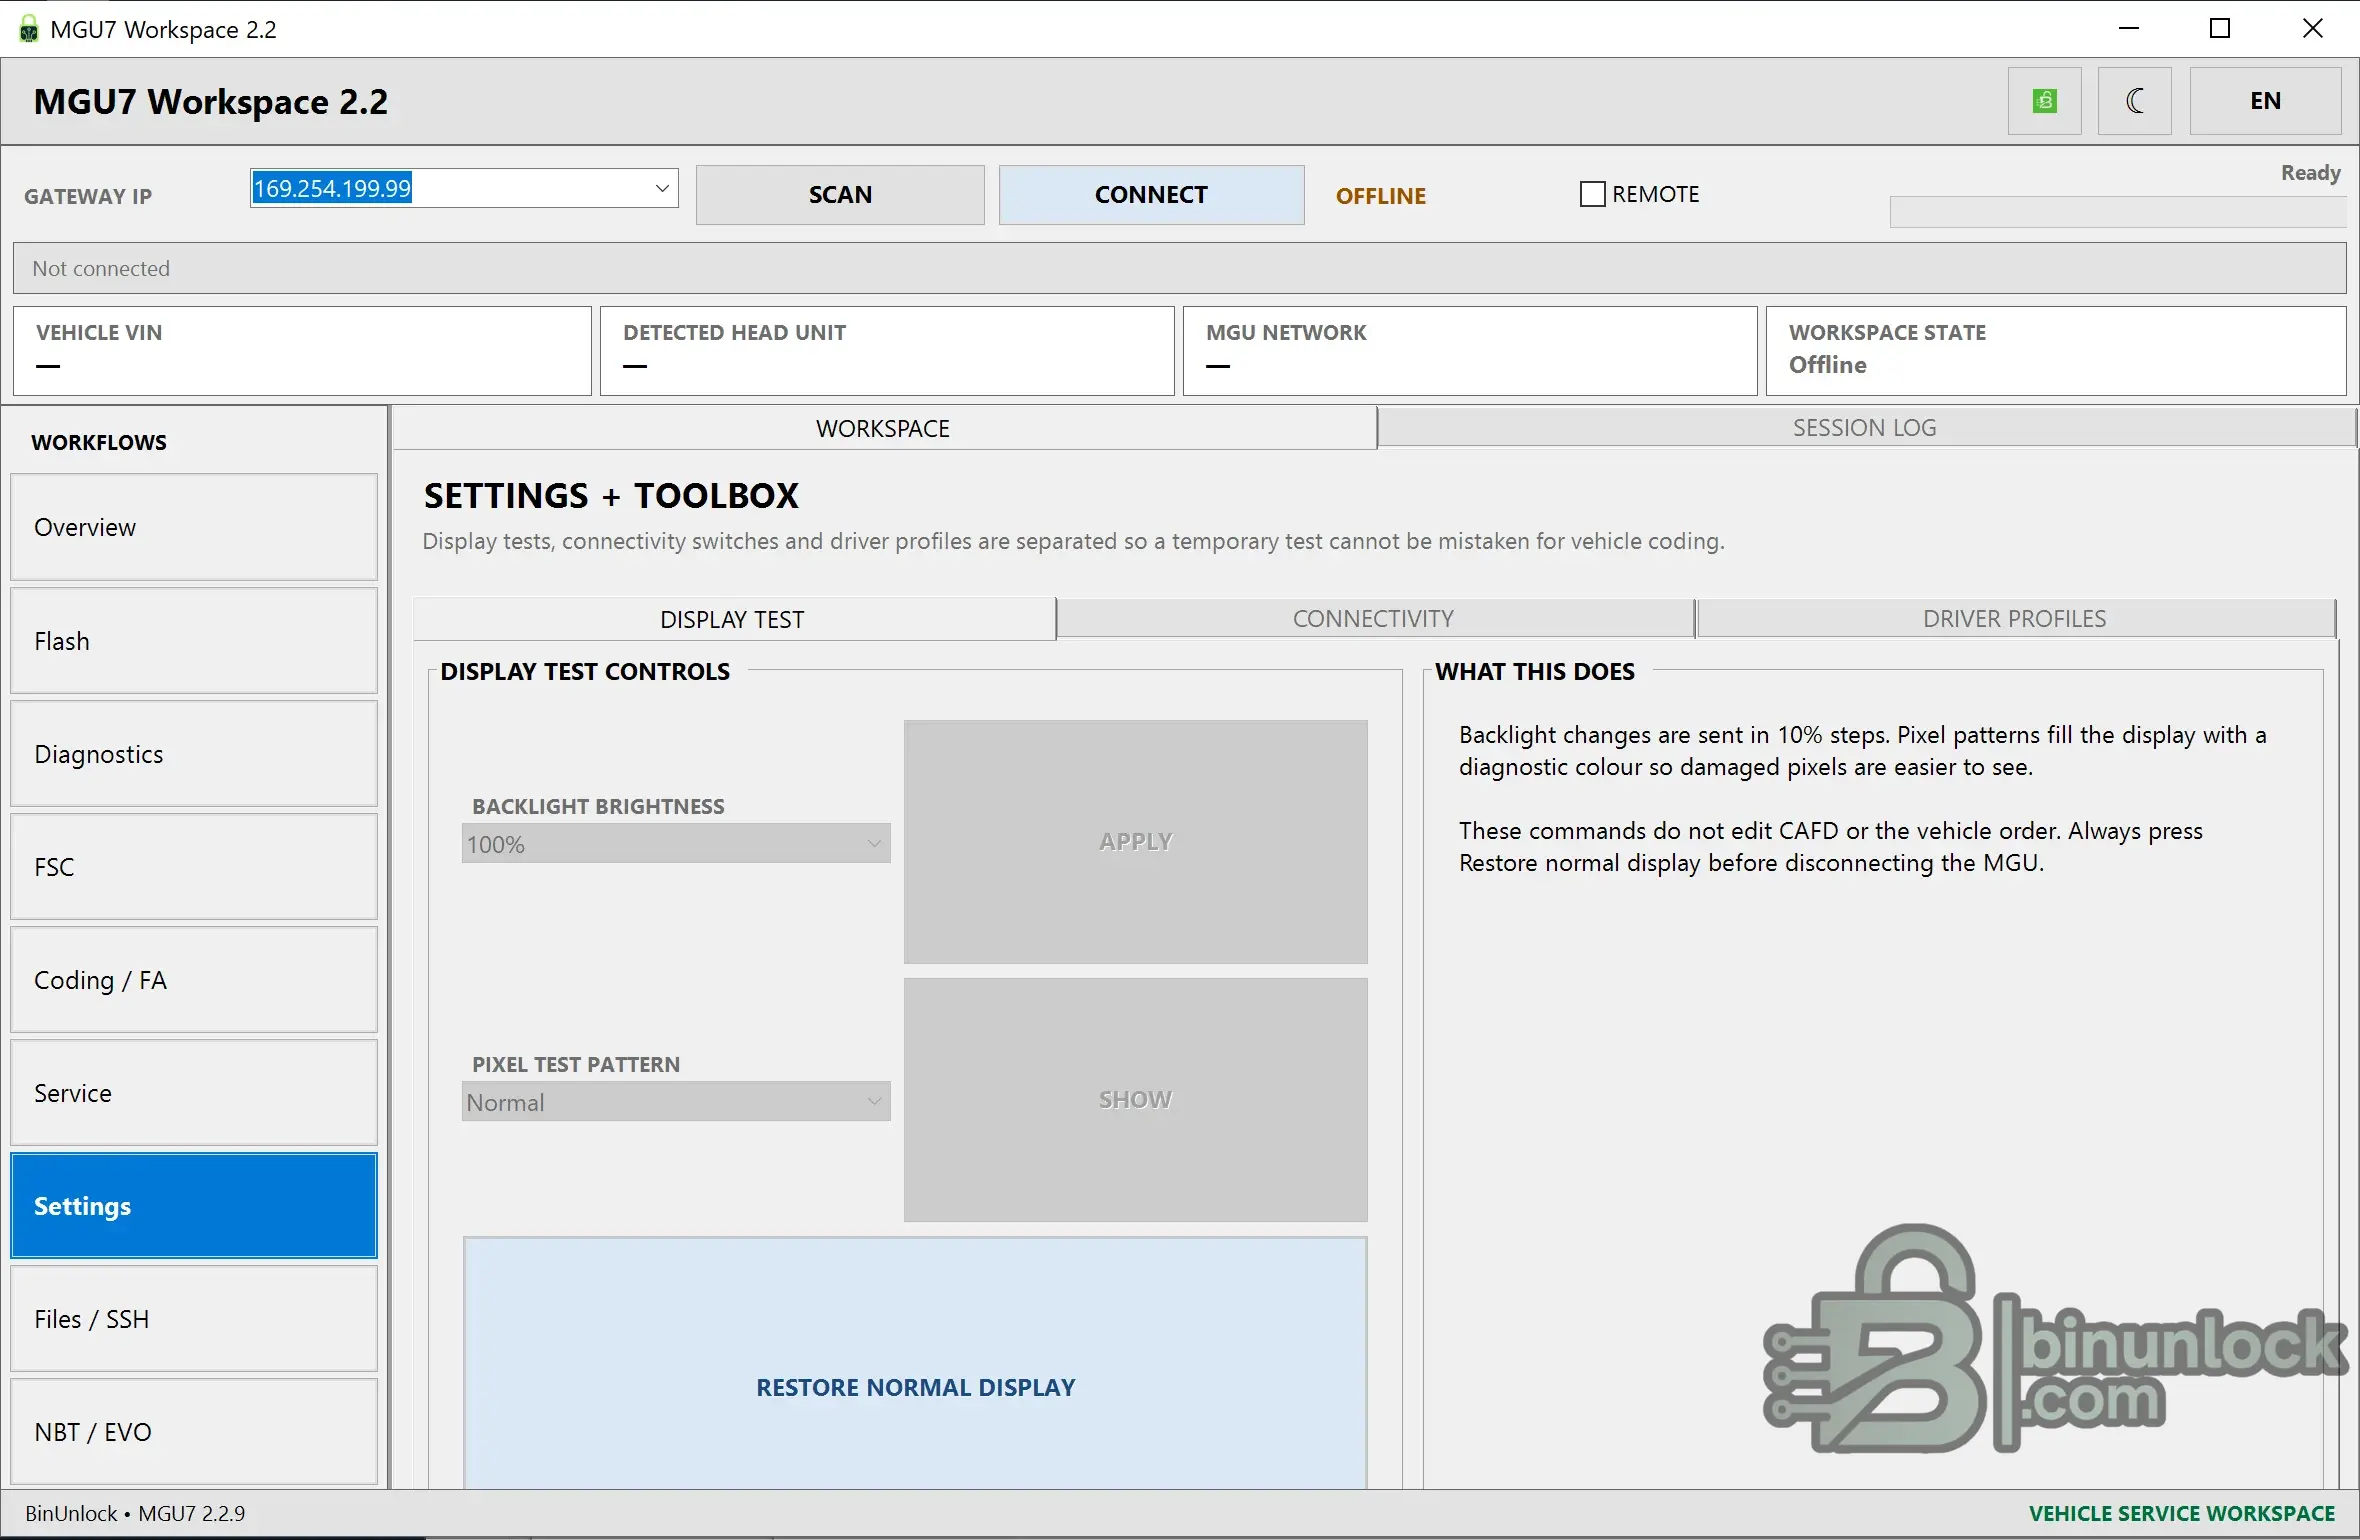Screen dimensions: 2360x1540
Task: Open the Pixel Test Pattern dropdown
Action: 676,1102
